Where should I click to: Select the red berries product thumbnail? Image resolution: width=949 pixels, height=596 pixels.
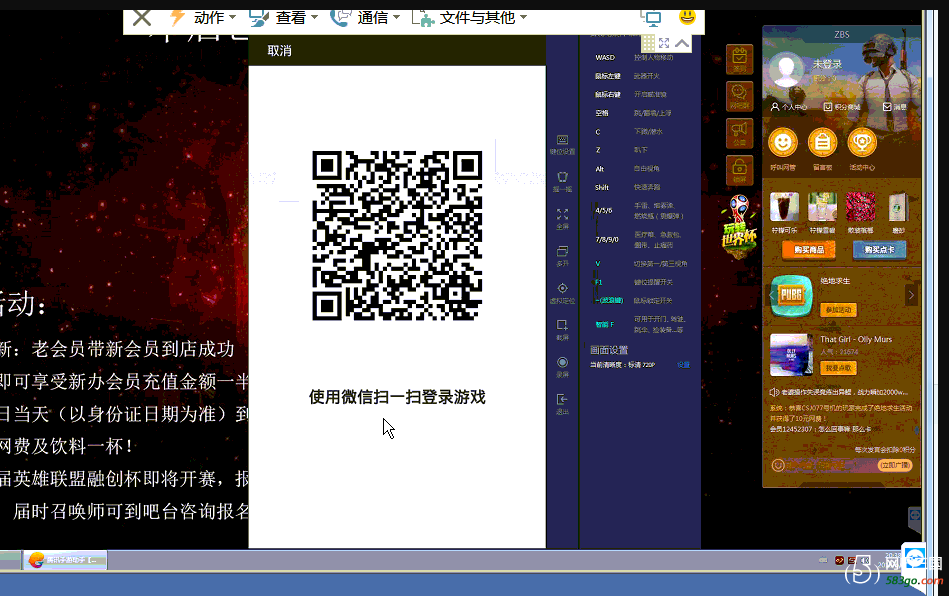pyautogui.click(x=861, y=208)
